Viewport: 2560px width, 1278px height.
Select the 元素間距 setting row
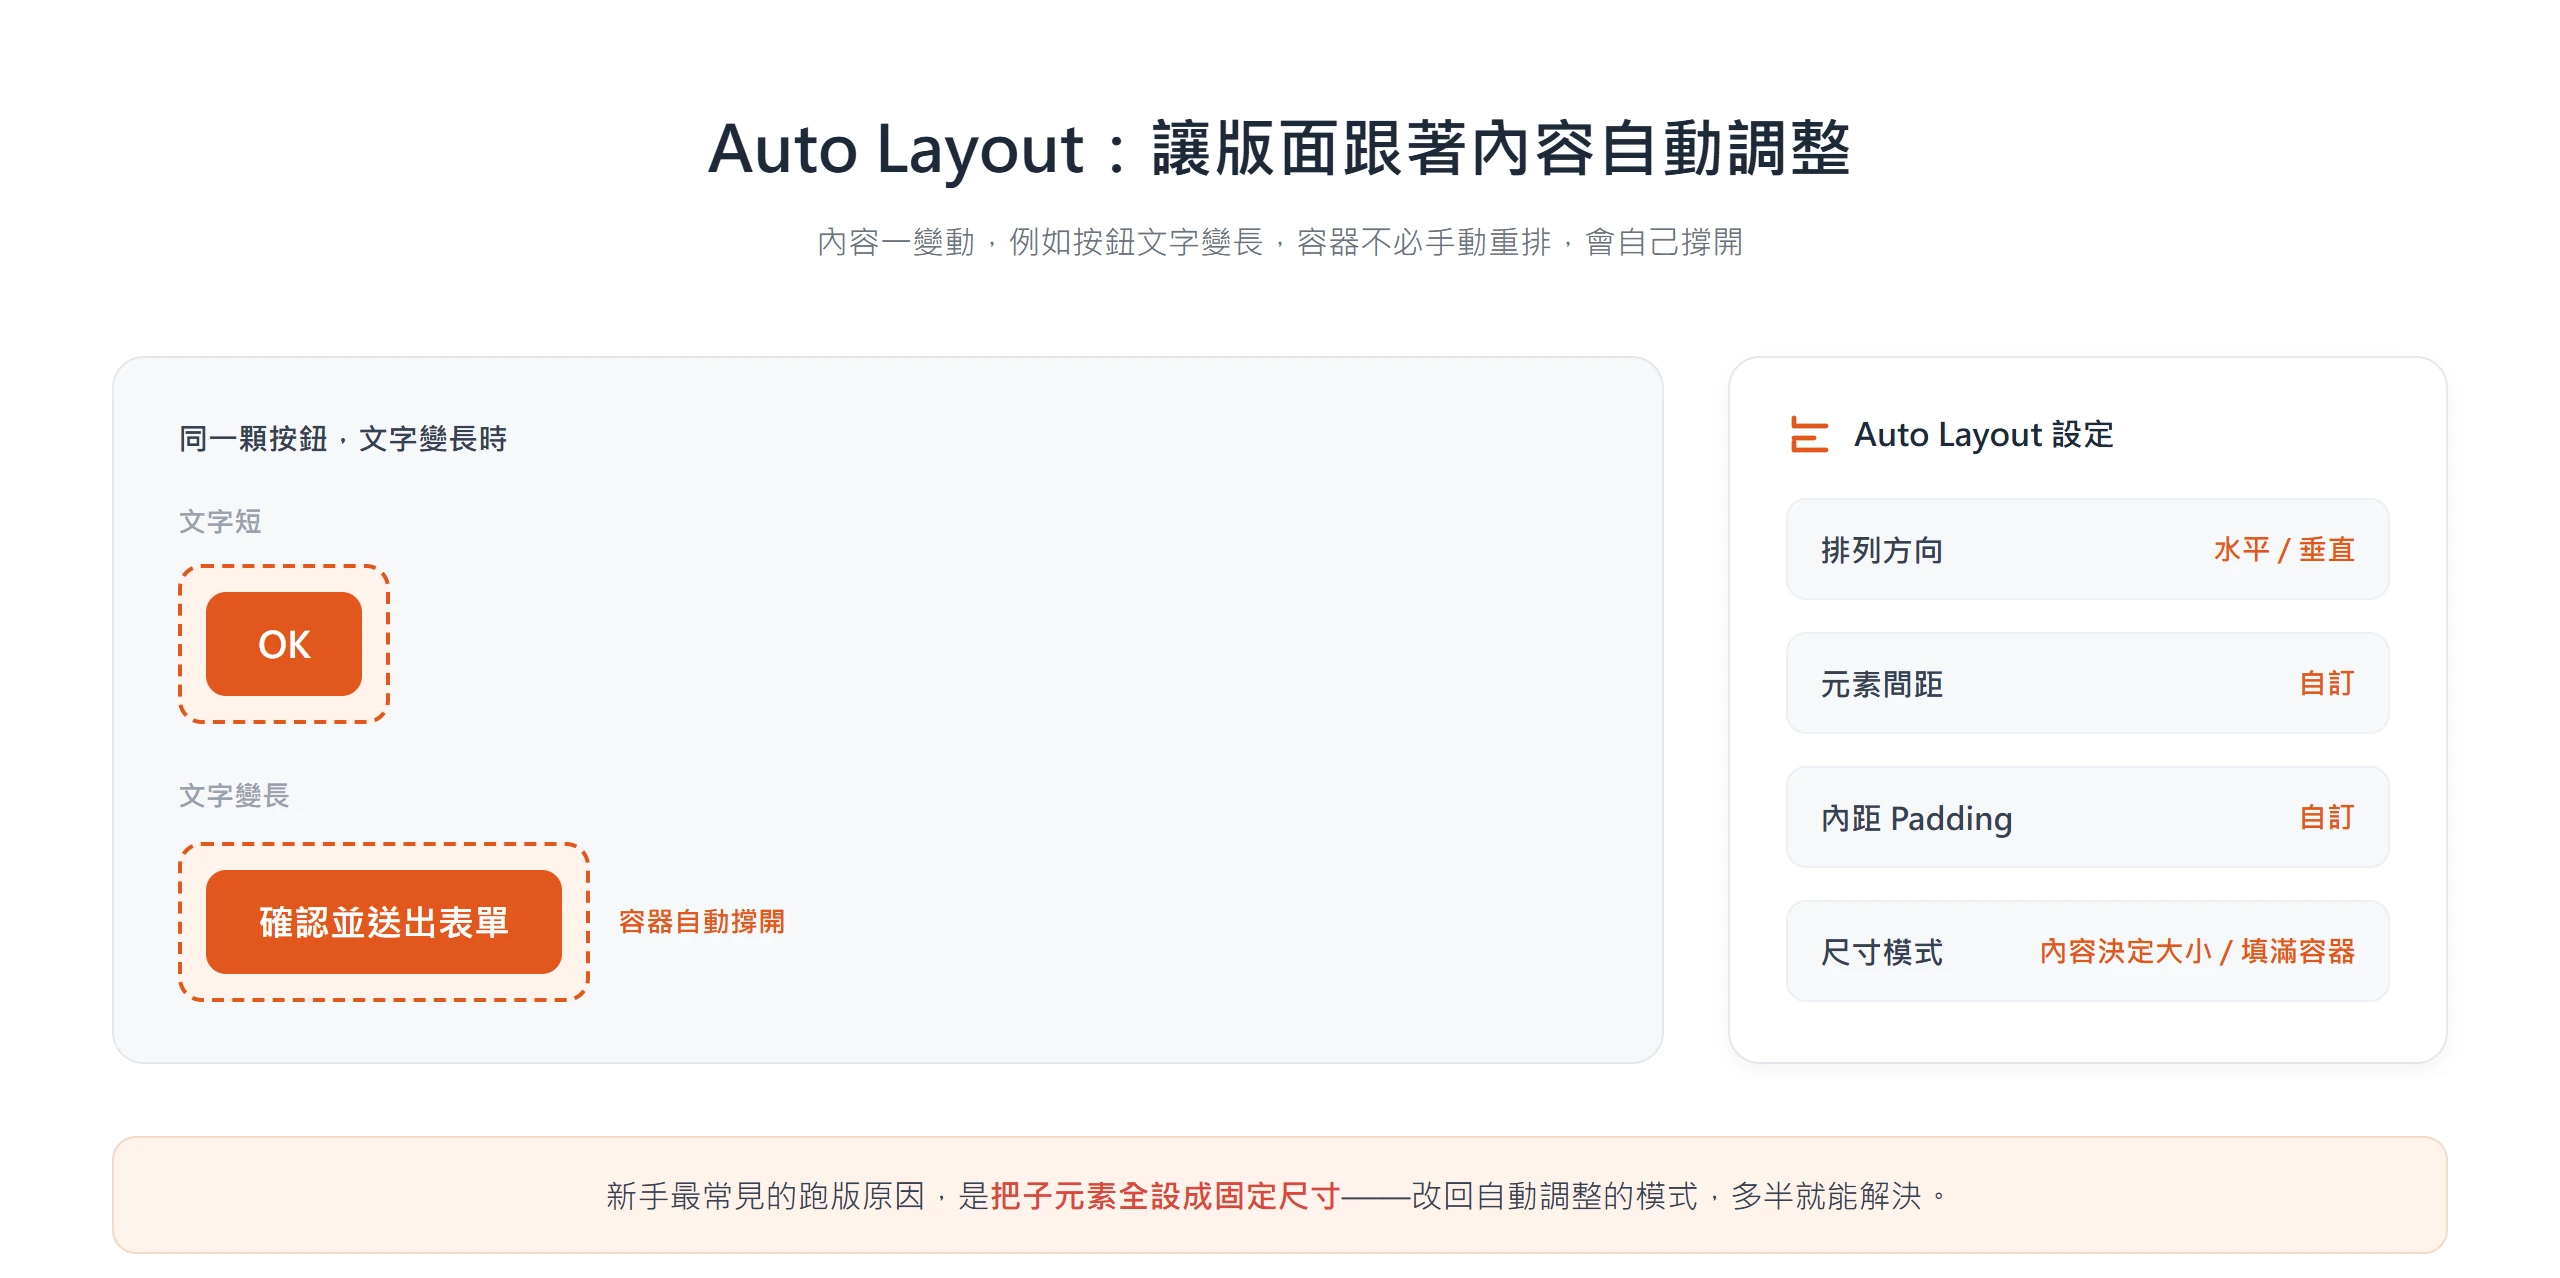click(2087, 683)
